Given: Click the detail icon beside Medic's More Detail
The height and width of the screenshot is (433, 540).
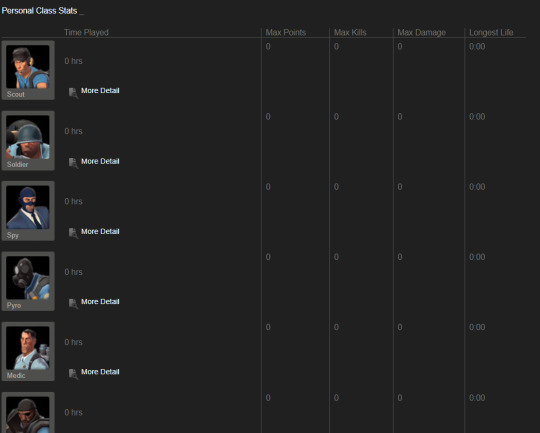Looking at the screenshot, I should tap(73, 374).
